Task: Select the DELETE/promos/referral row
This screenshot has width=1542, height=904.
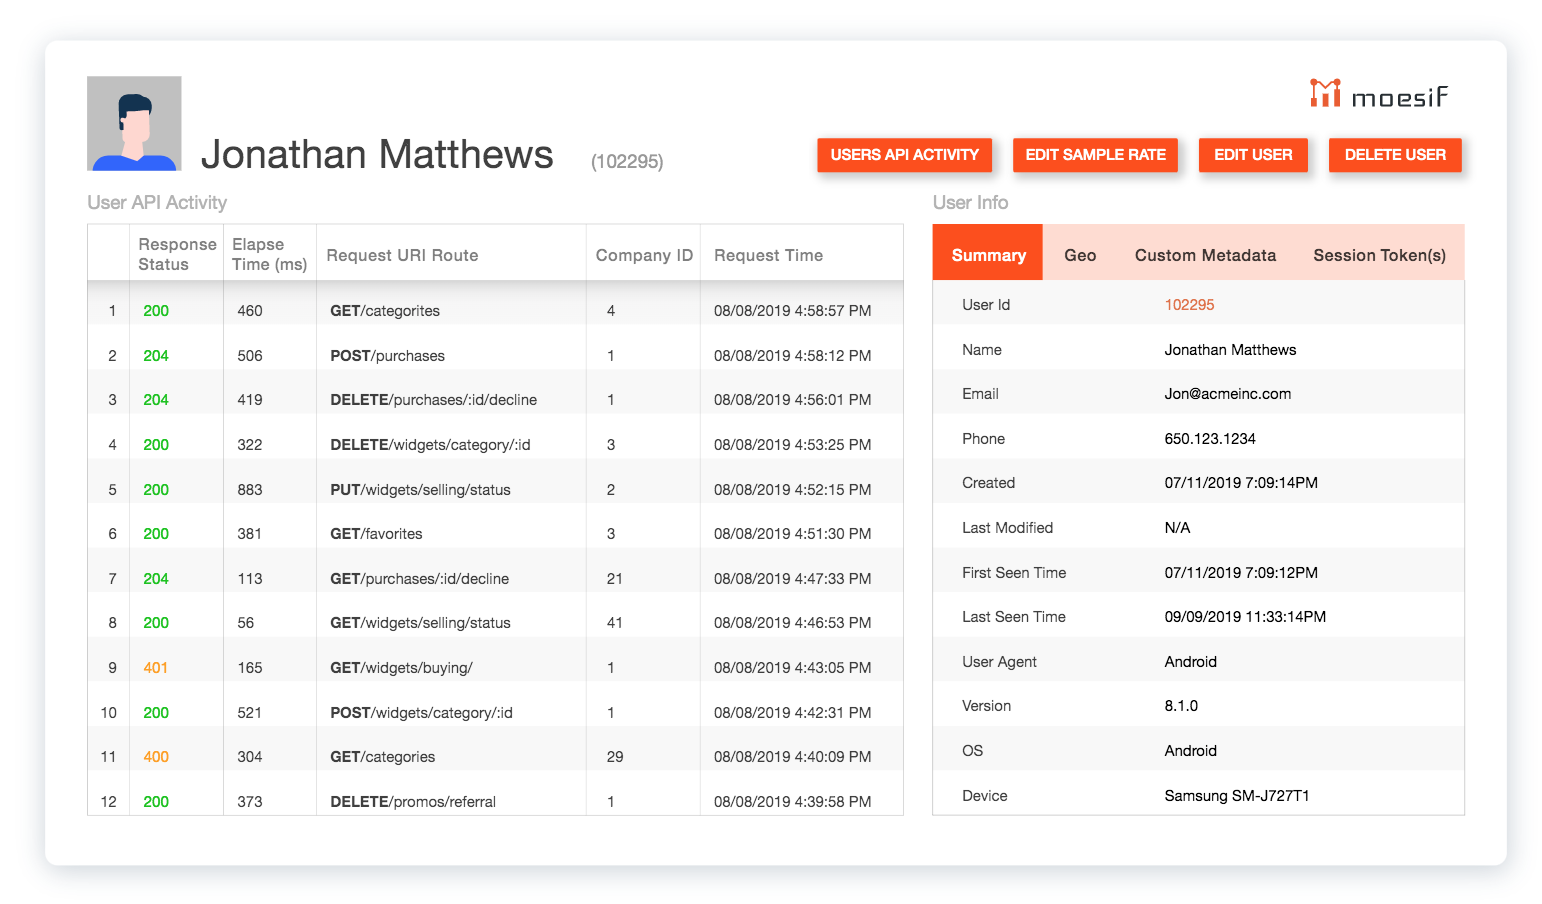Action: pyautogui.click(x=412, y=802)
